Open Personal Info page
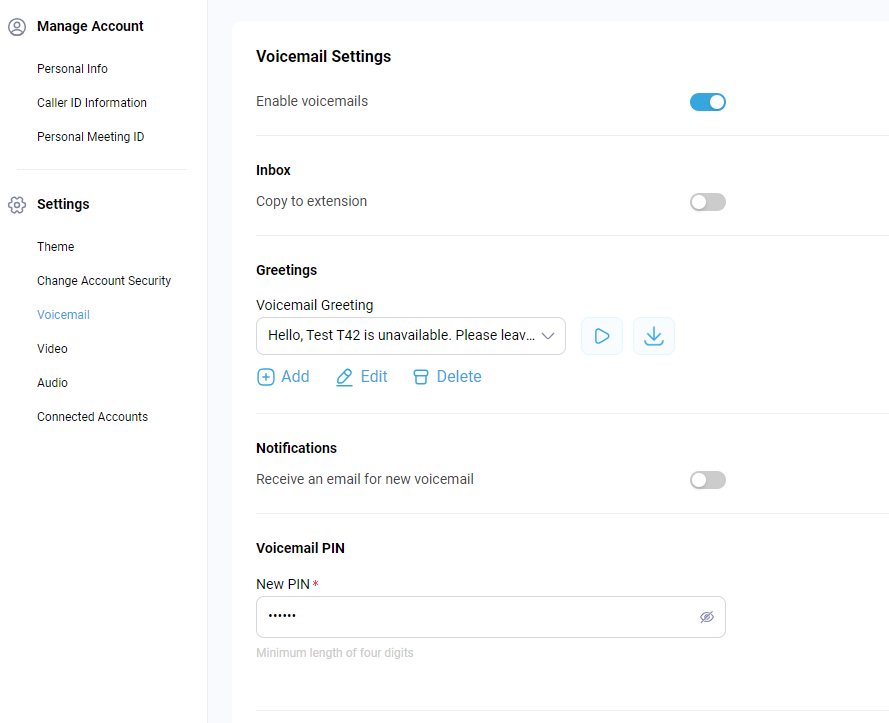Screen dimensions: 889x723 [72, 69]
